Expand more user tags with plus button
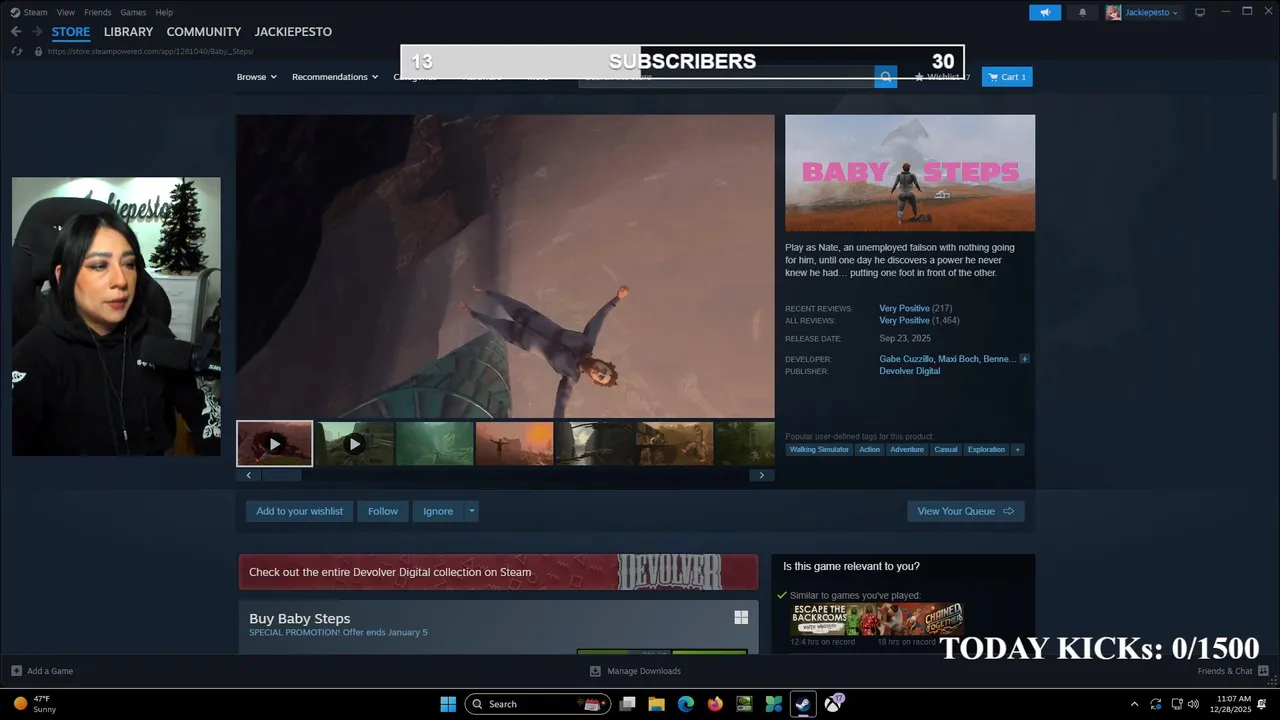1280x720 pixels. click(1018, 449)
